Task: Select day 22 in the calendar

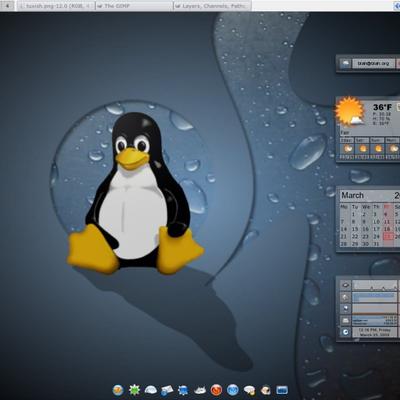Action: point(355,237)
